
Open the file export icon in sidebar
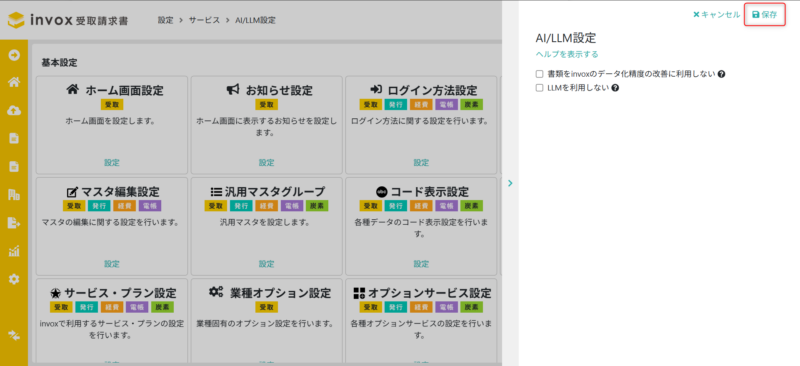click(14, 223)
